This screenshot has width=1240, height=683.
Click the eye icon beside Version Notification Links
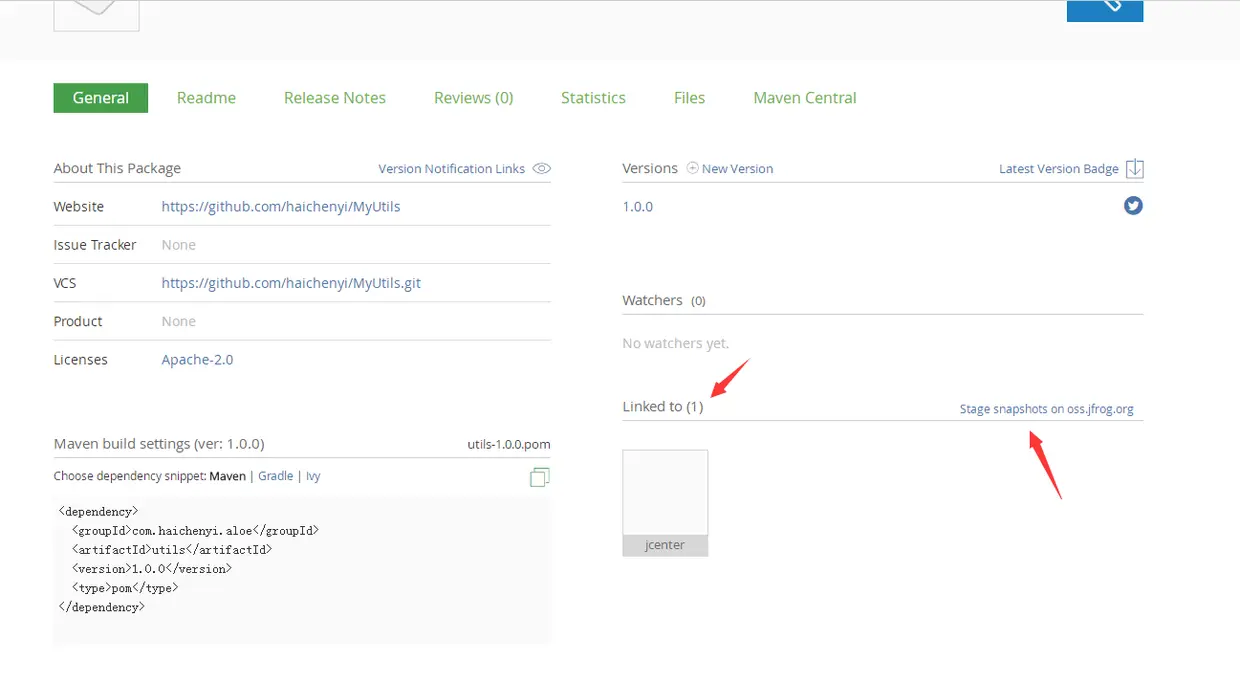coord(541,169)
